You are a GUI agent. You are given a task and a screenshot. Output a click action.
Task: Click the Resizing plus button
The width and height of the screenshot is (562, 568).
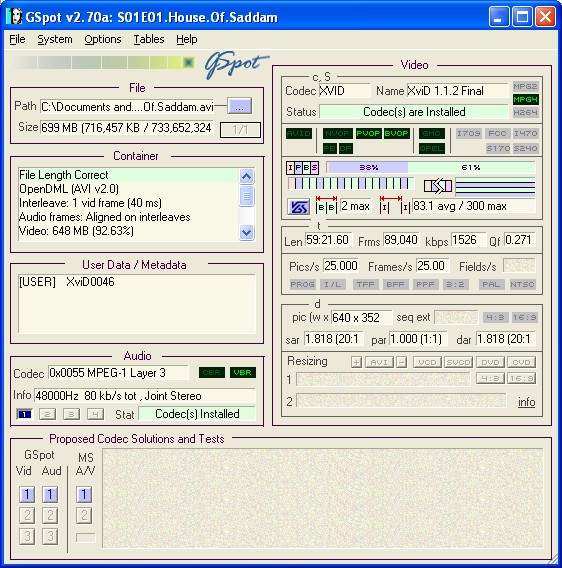357,362
